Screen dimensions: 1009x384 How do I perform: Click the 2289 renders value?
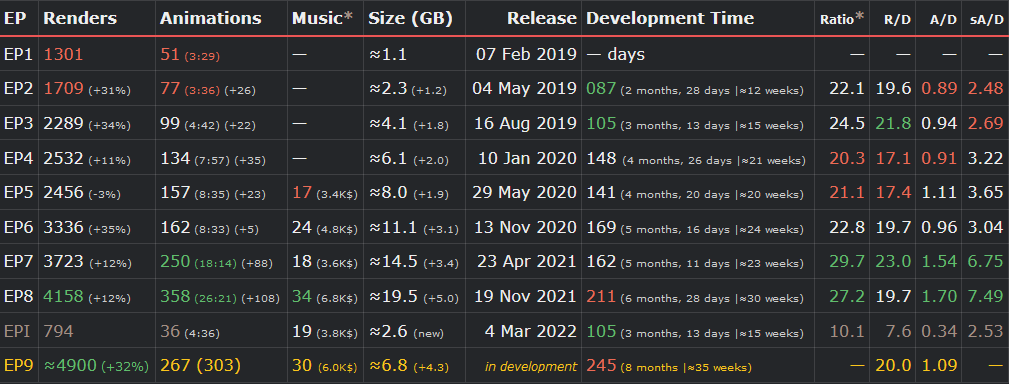click(x=63, y=123)
